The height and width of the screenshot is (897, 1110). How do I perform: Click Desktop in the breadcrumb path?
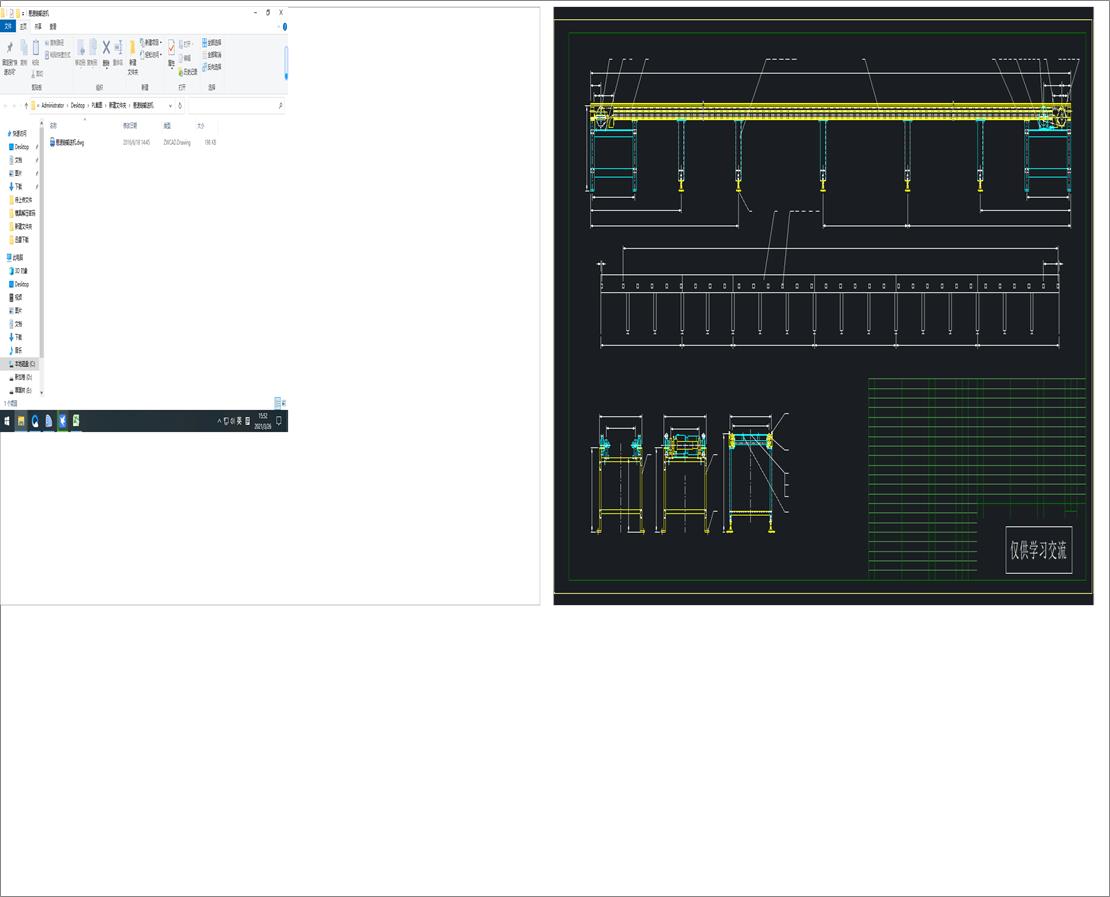click(x=78, y=105)
